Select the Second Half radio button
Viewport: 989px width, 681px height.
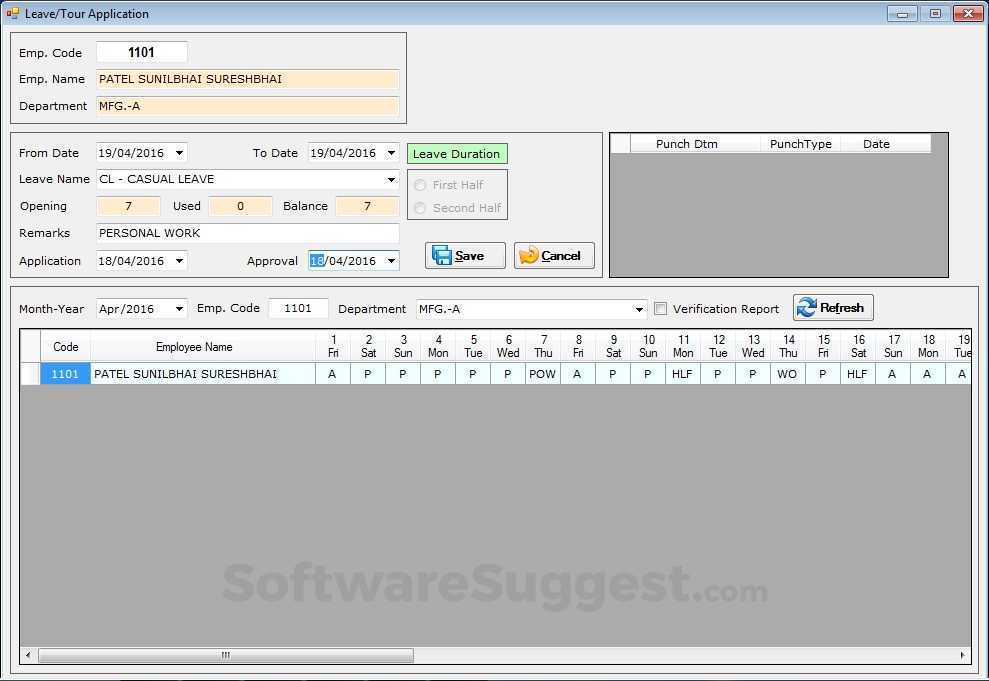pos(421,207)
